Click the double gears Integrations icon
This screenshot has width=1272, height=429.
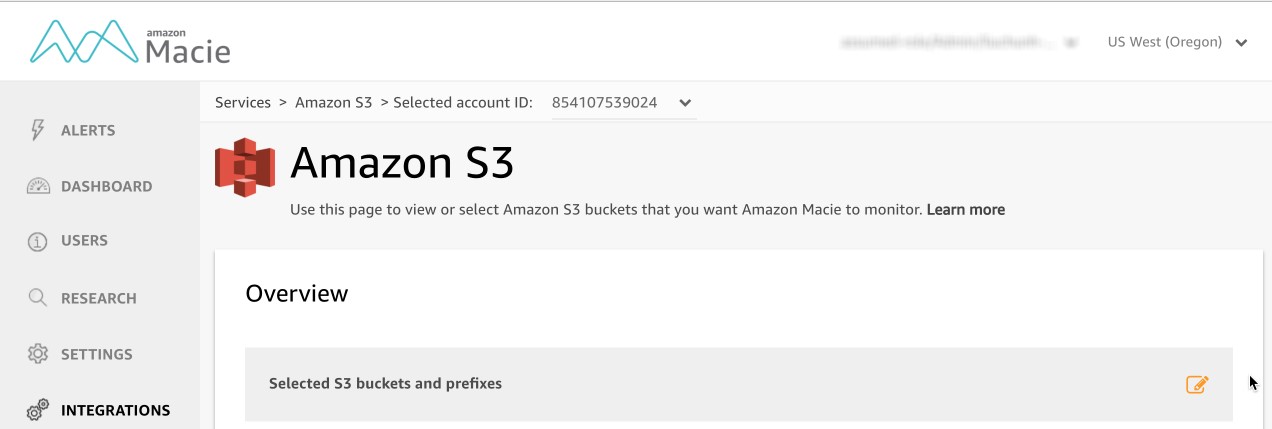click(38, 410)
